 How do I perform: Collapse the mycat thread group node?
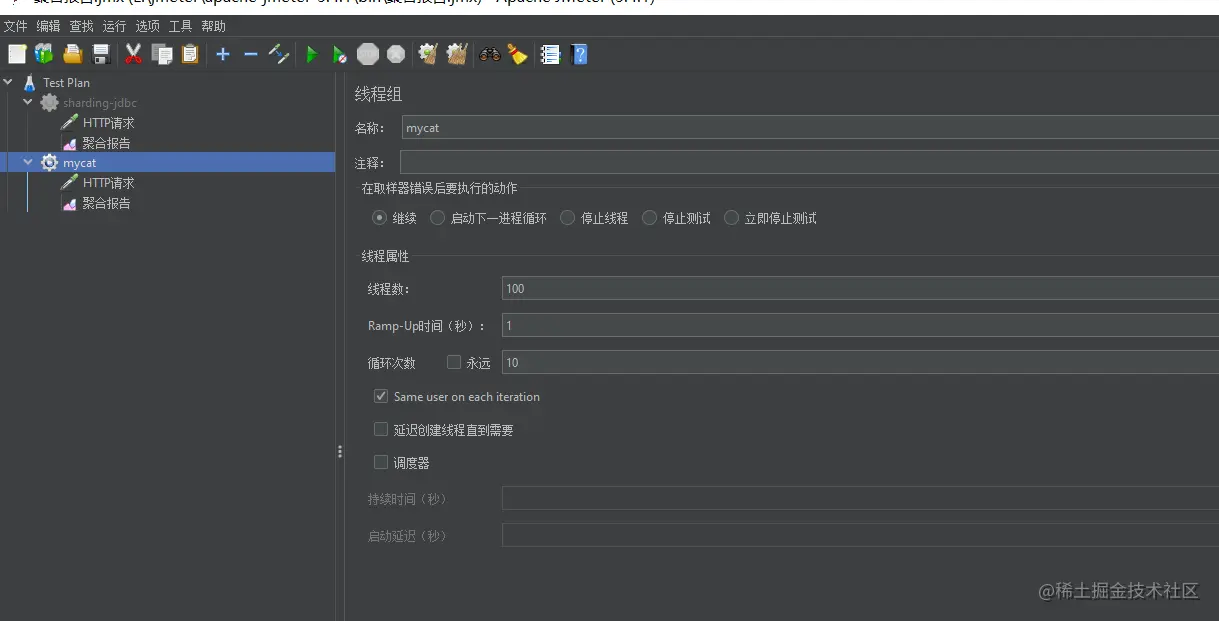coord(28,162)
